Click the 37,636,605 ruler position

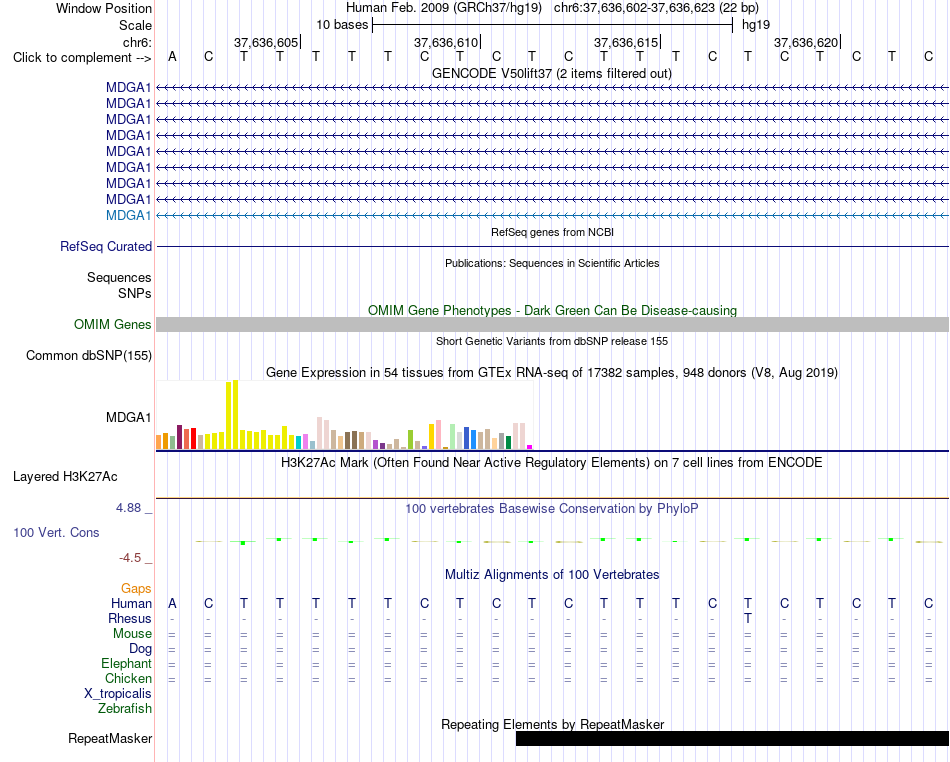266,42
